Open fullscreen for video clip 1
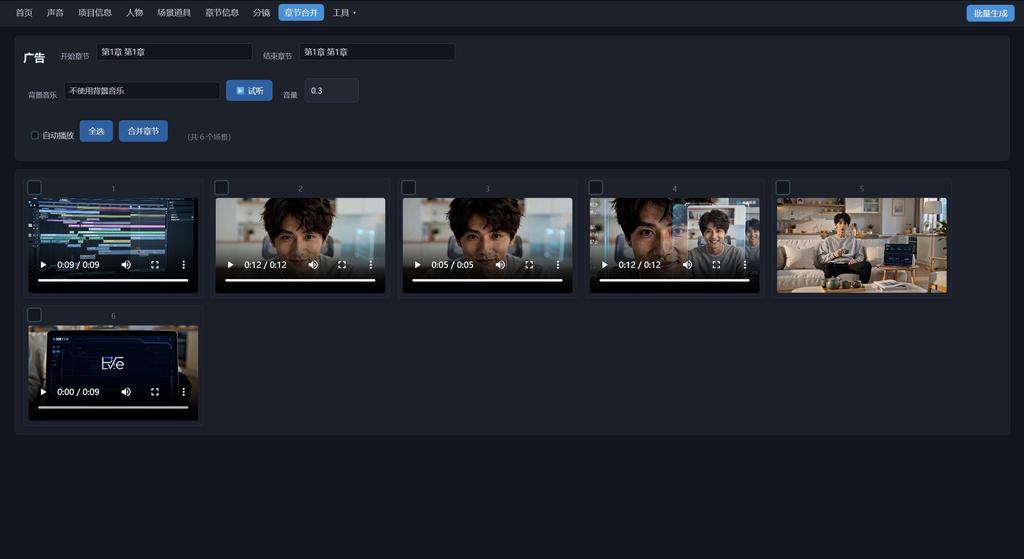This screenshot has height=559, width=1024. 155,264
